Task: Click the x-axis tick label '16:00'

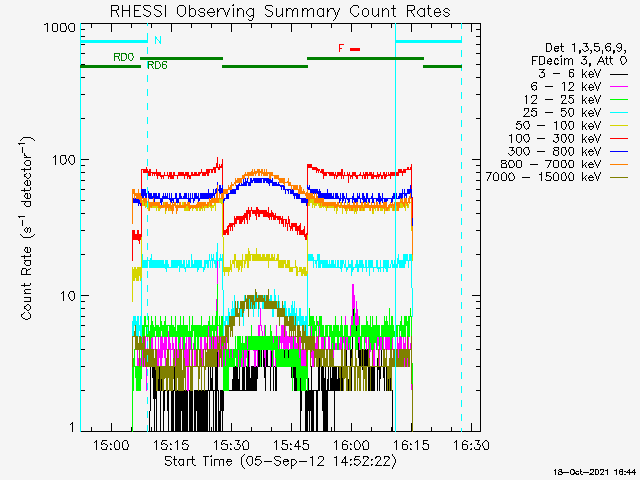Action: click(351, 445)
